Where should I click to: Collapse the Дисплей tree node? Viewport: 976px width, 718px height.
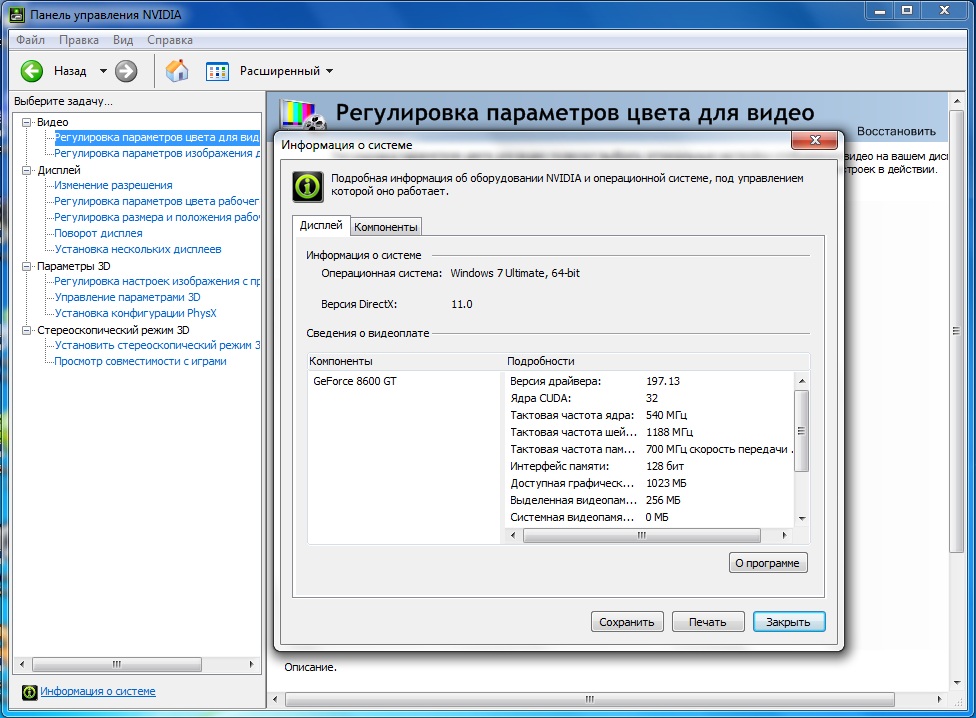pos(27,170)
